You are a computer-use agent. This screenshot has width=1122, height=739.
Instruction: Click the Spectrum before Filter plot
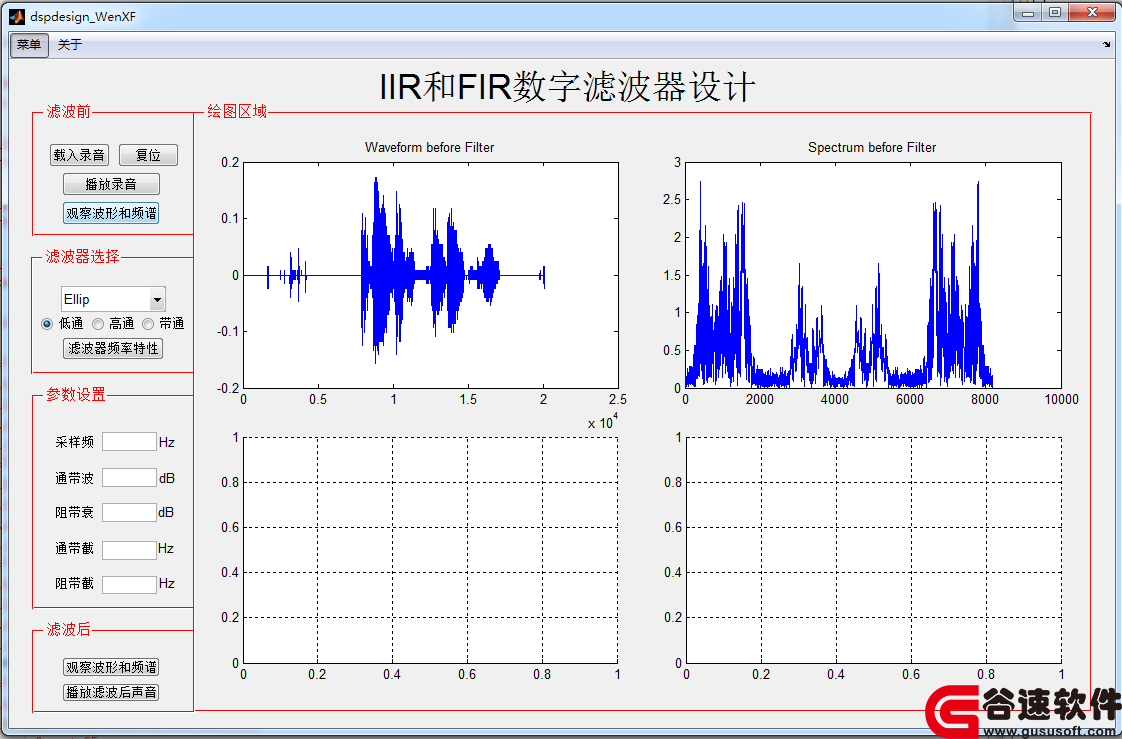click(x=873, y=275)
